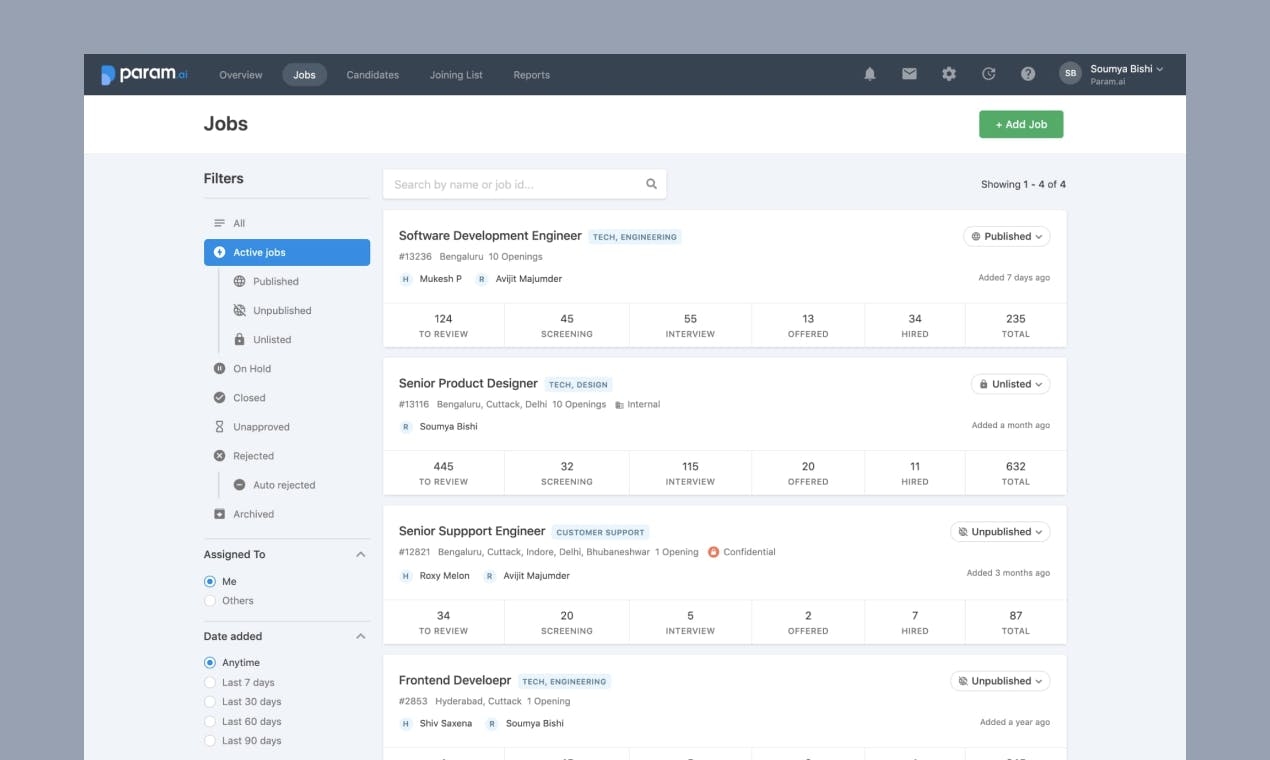Image resolution: width=1270 pixels, height=760 pixels.
Task: Open the Unlisted status dropdown on Senior Product Designer
Action: click(x=1011, y=384)
